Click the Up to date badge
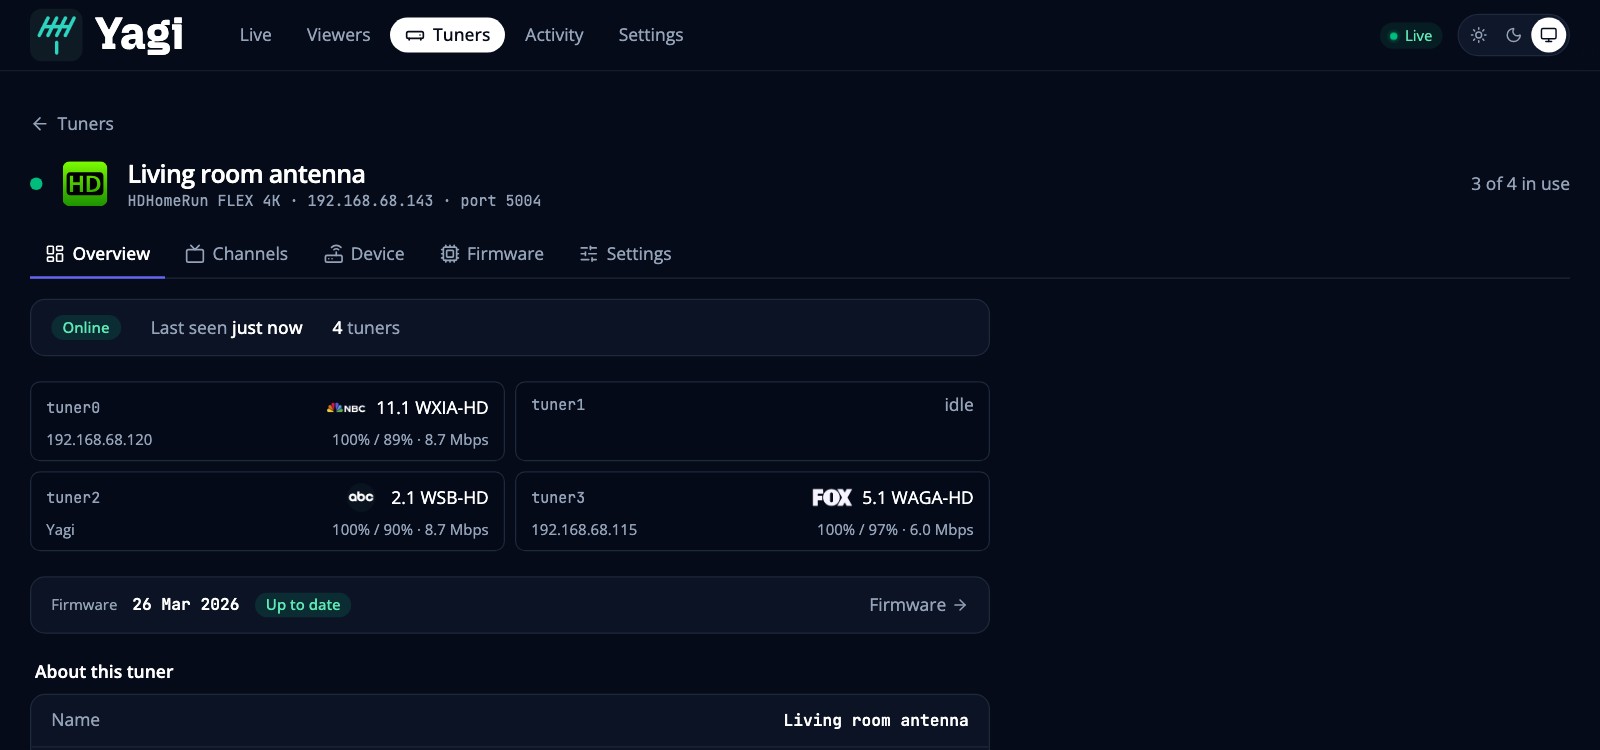The height and width of the screenshot is (750, 1600). [303, 605]
